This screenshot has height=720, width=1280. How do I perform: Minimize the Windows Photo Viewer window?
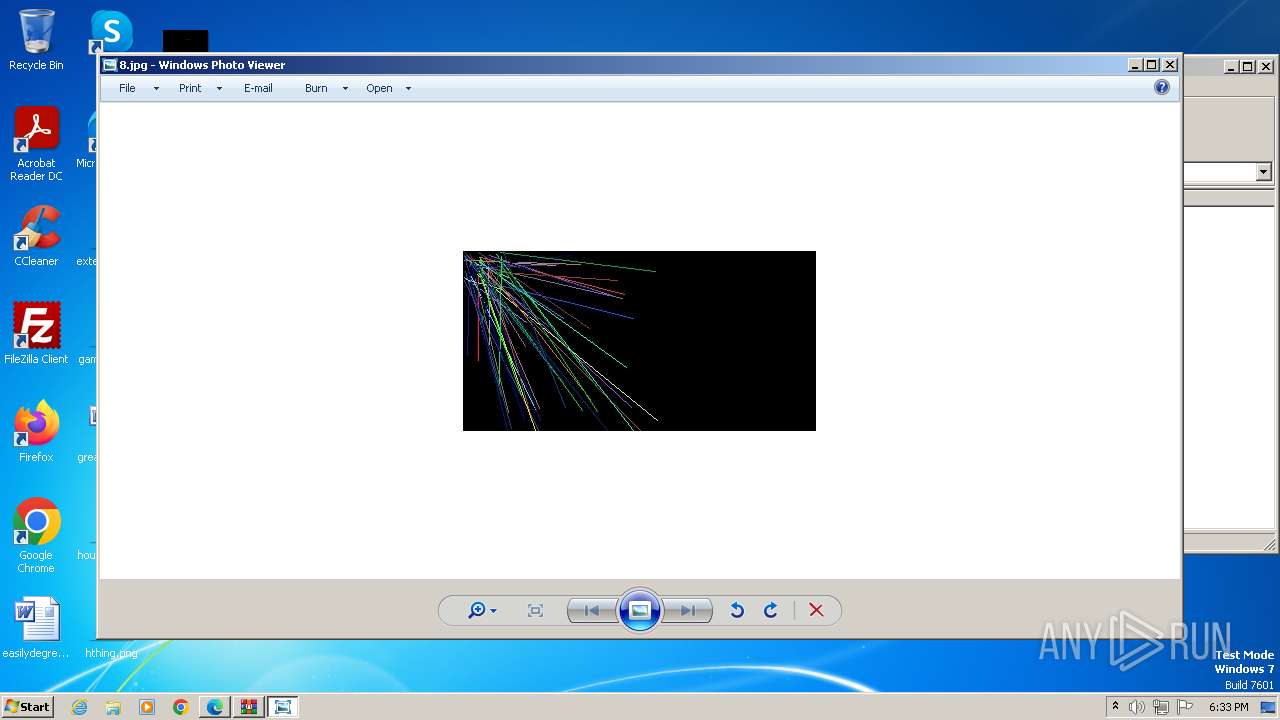point(1135,65)
